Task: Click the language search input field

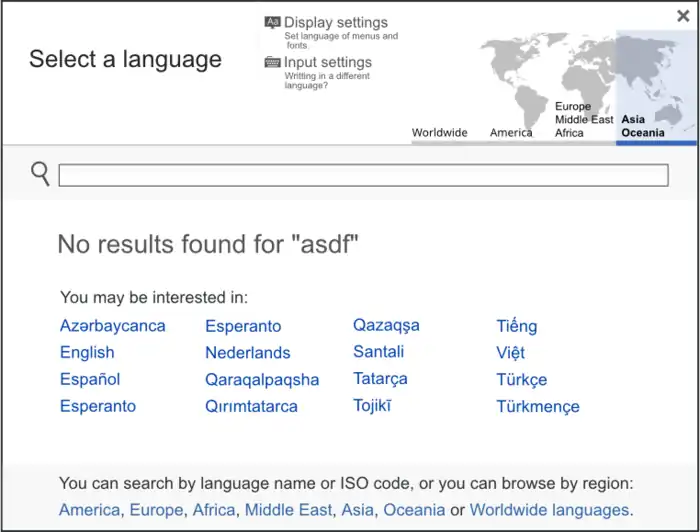Action: 363,176
